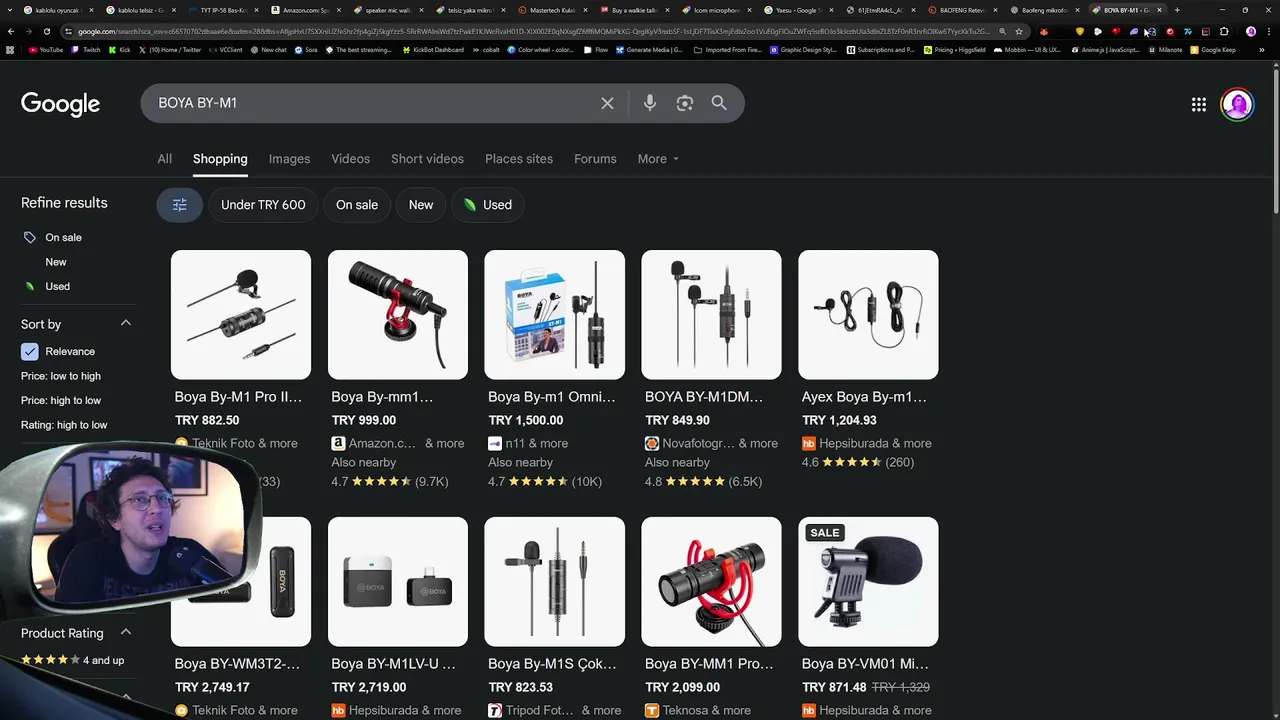Switch to the Places sites tab
The image size is (1280, 720).
[519, 159]
